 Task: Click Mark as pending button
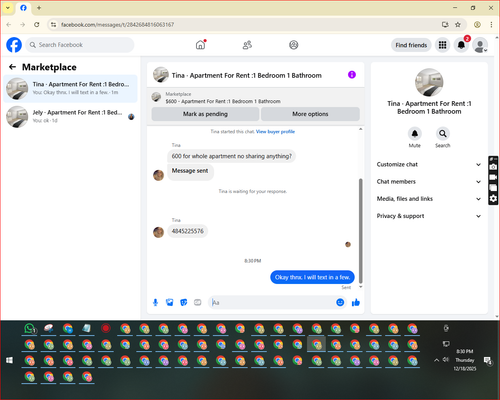(x=205, y=114)
